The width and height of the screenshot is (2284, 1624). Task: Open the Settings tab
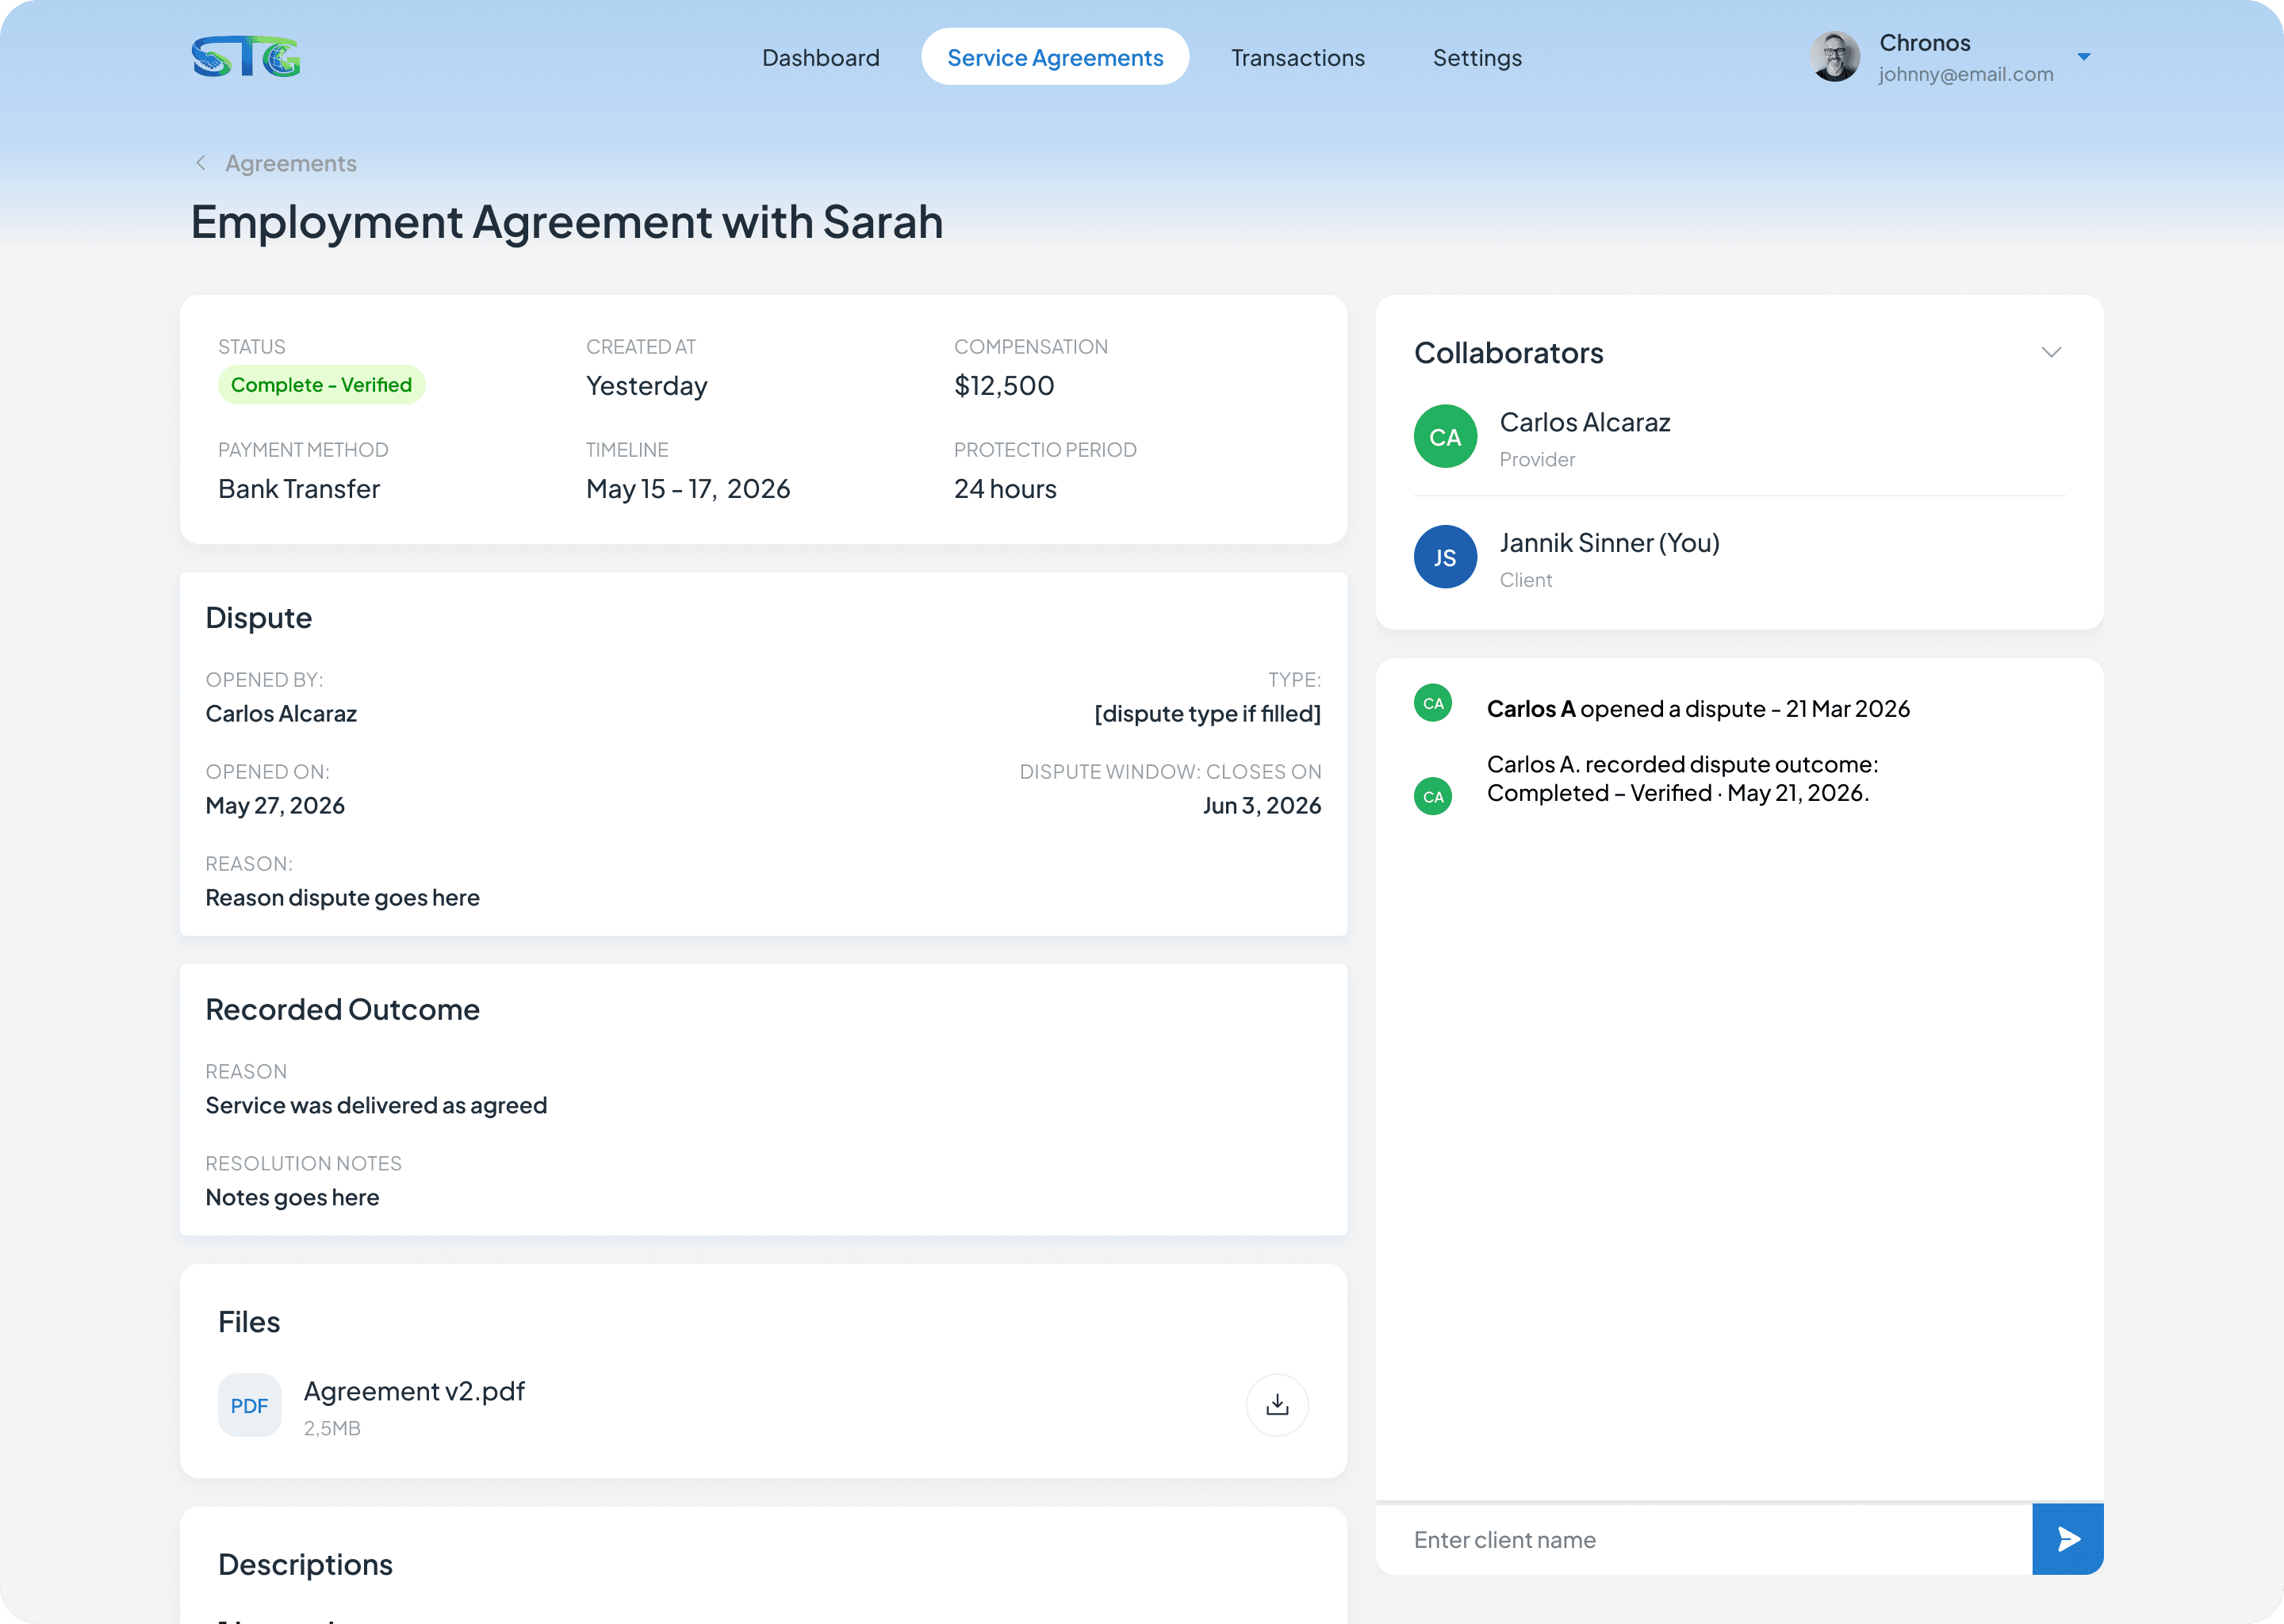click(1477, 58)
